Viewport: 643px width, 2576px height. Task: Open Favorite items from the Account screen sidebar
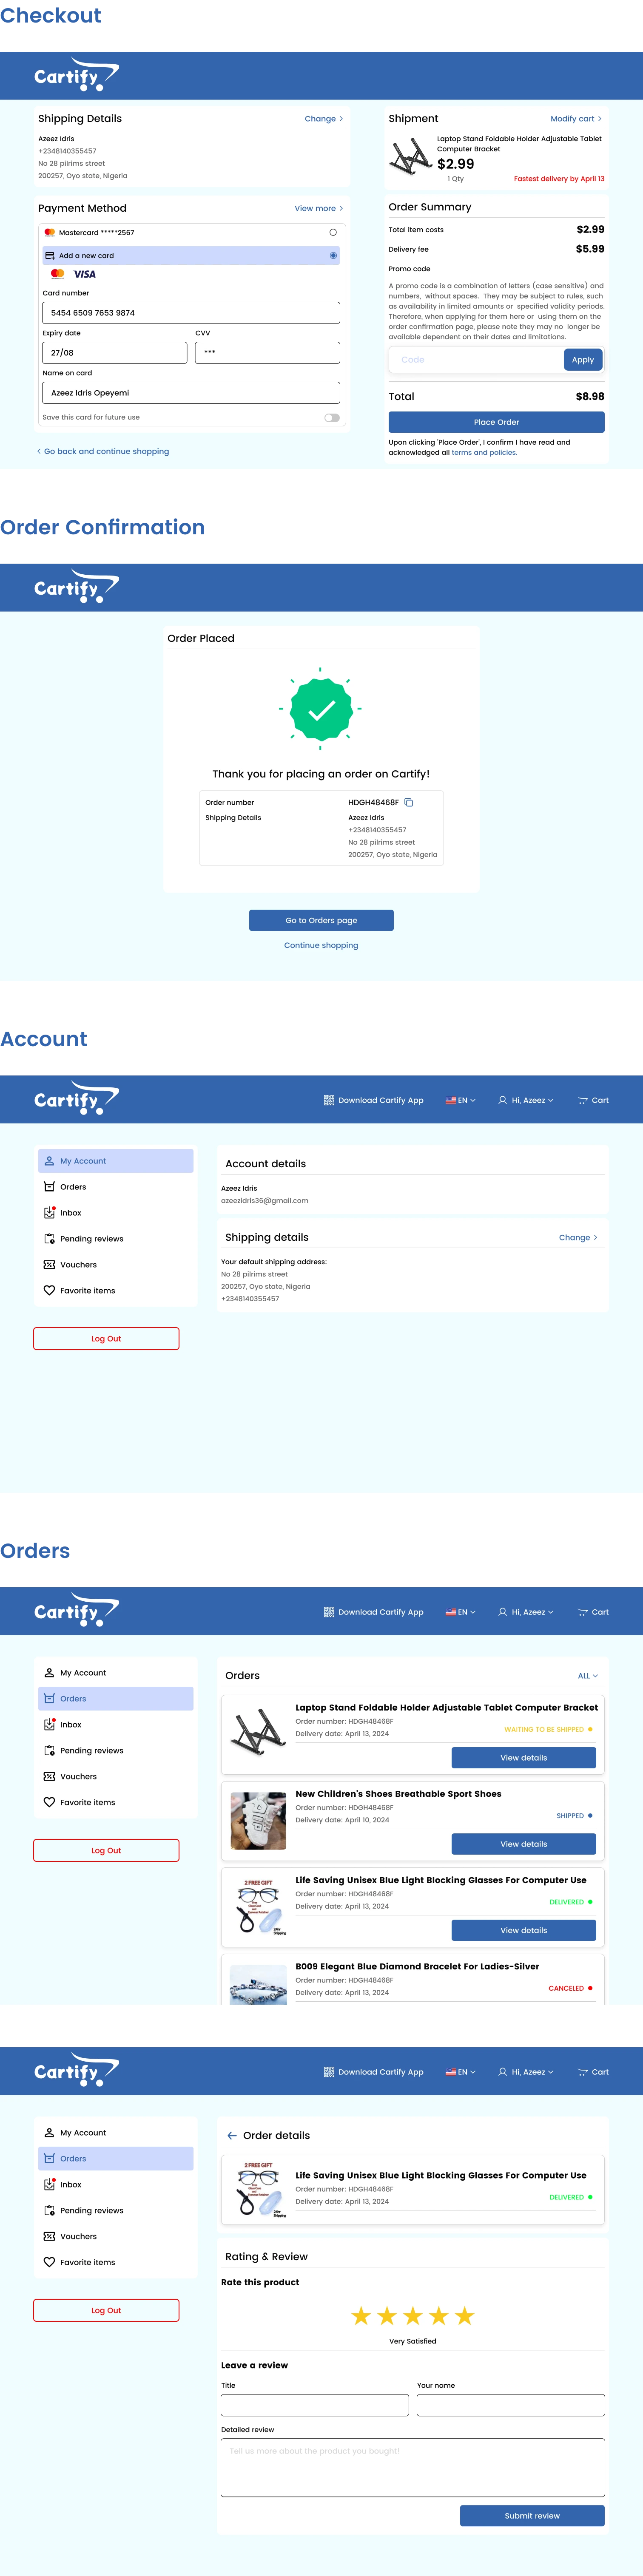click(116, 1291)
